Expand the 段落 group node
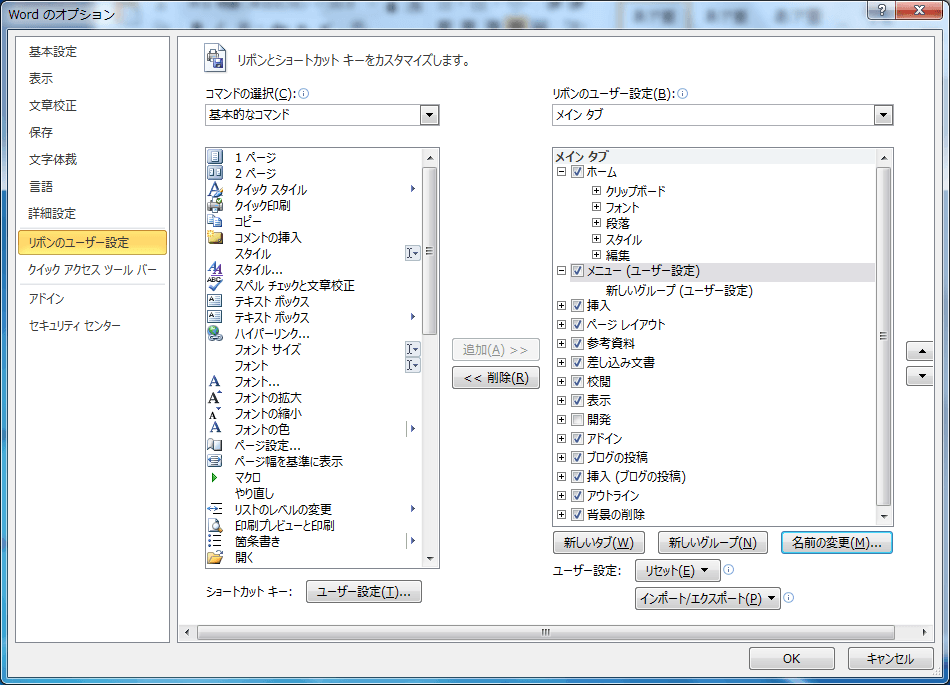Viewport: 950px width, 685px height. (596, 223)
